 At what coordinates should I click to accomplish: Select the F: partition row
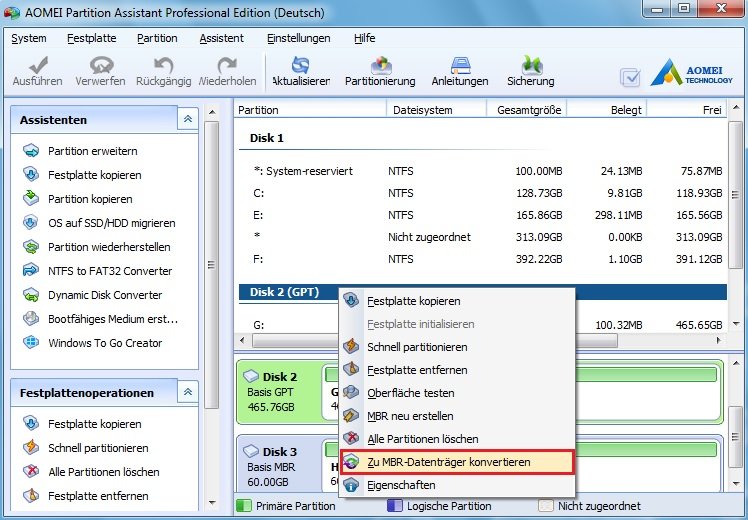coord(483,259)
